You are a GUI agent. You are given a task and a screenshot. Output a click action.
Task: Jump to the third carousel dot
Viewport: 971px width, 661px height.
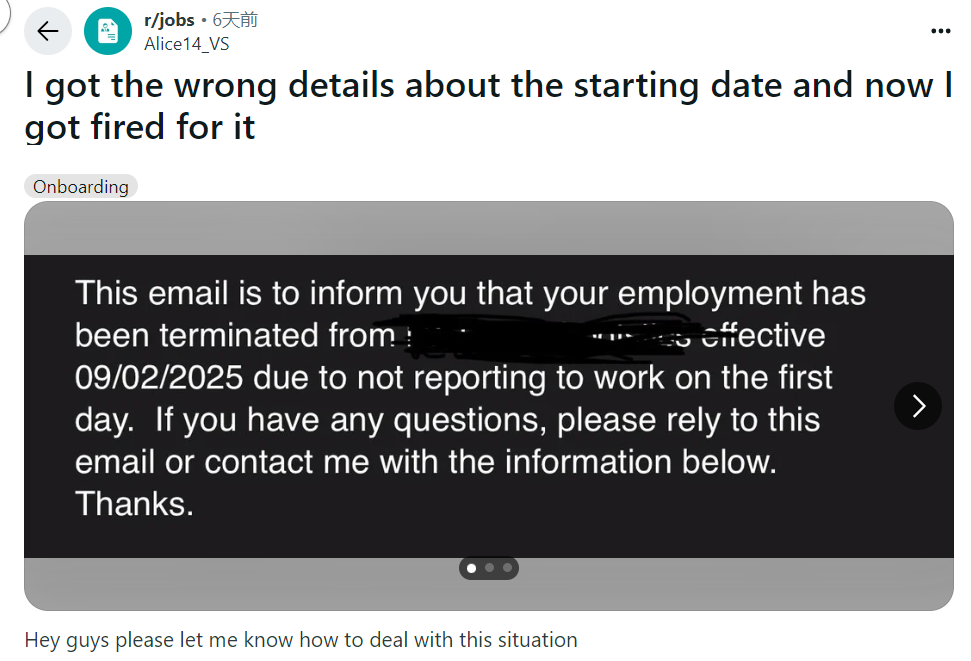tap(507, 568)
